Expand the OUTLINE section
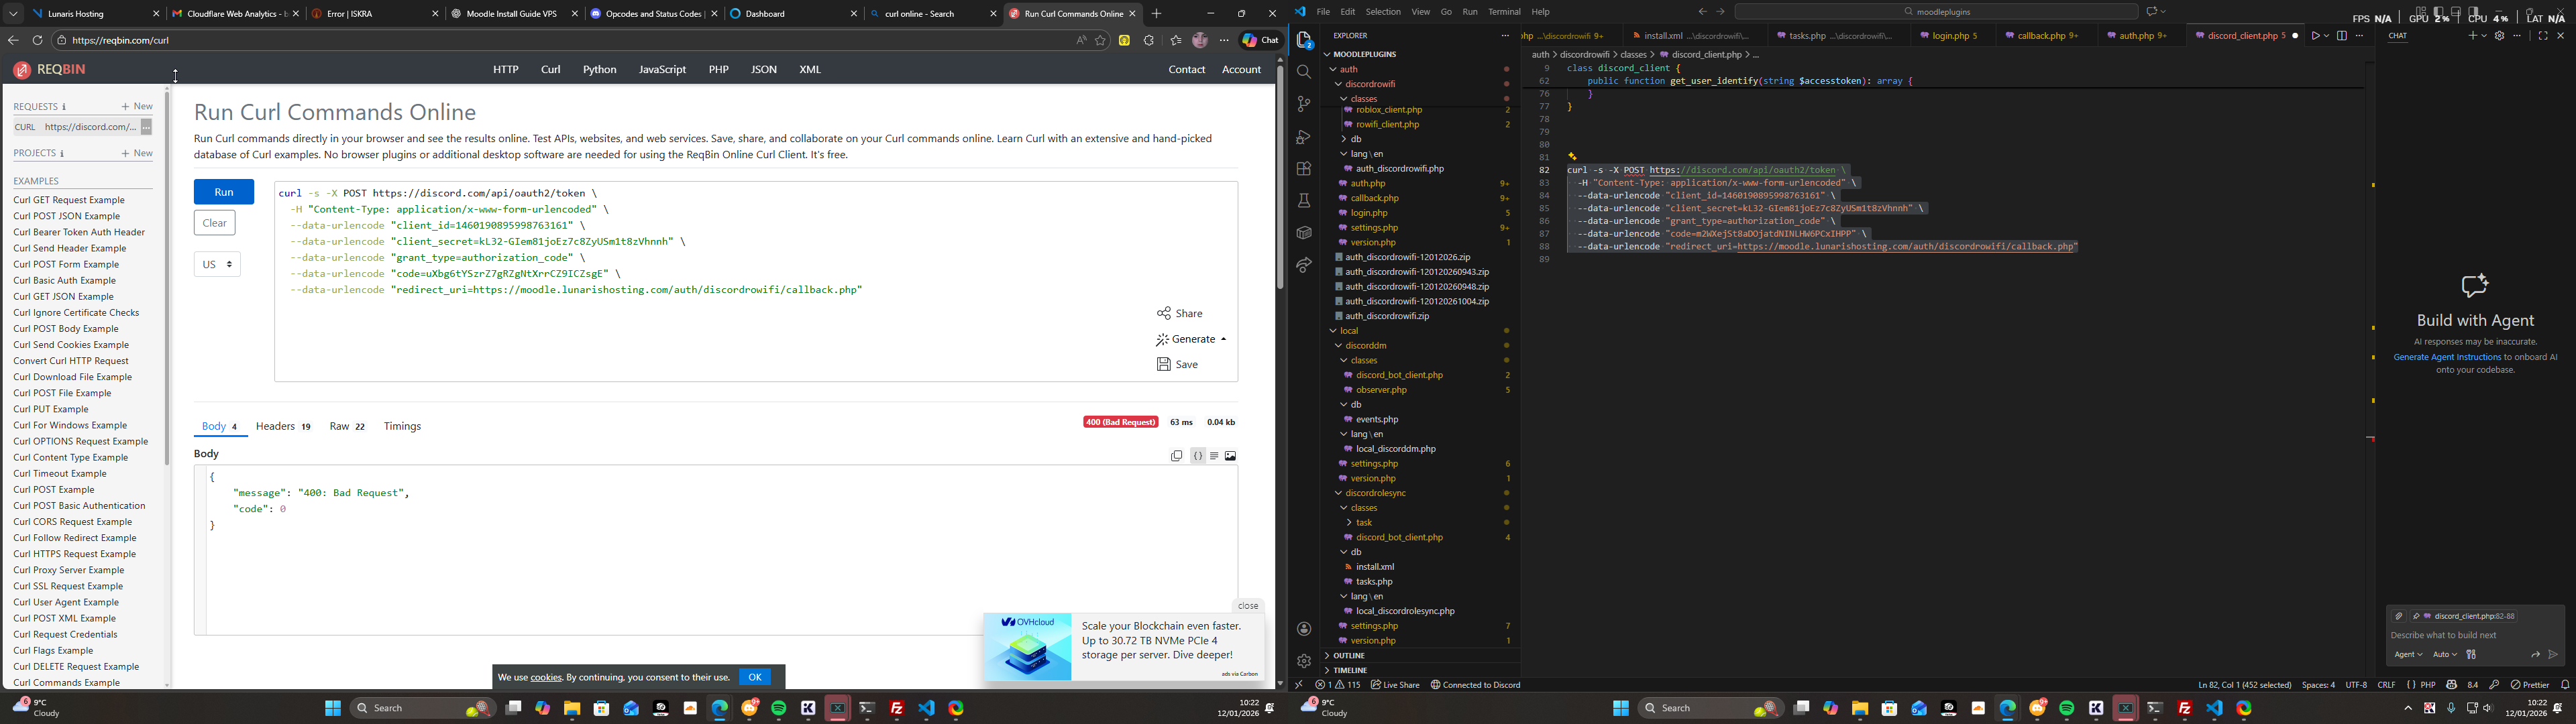 pos(1348,656)
